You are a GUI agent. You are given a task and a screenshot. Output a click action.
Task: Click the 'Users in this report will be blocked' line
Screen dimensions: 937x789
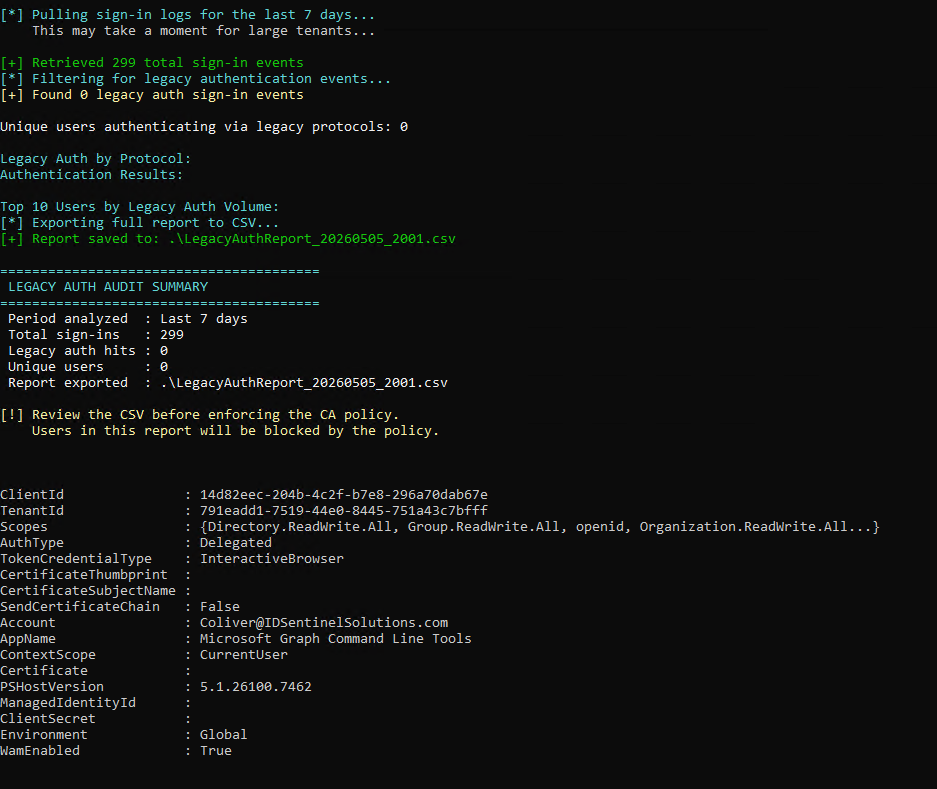235,430
